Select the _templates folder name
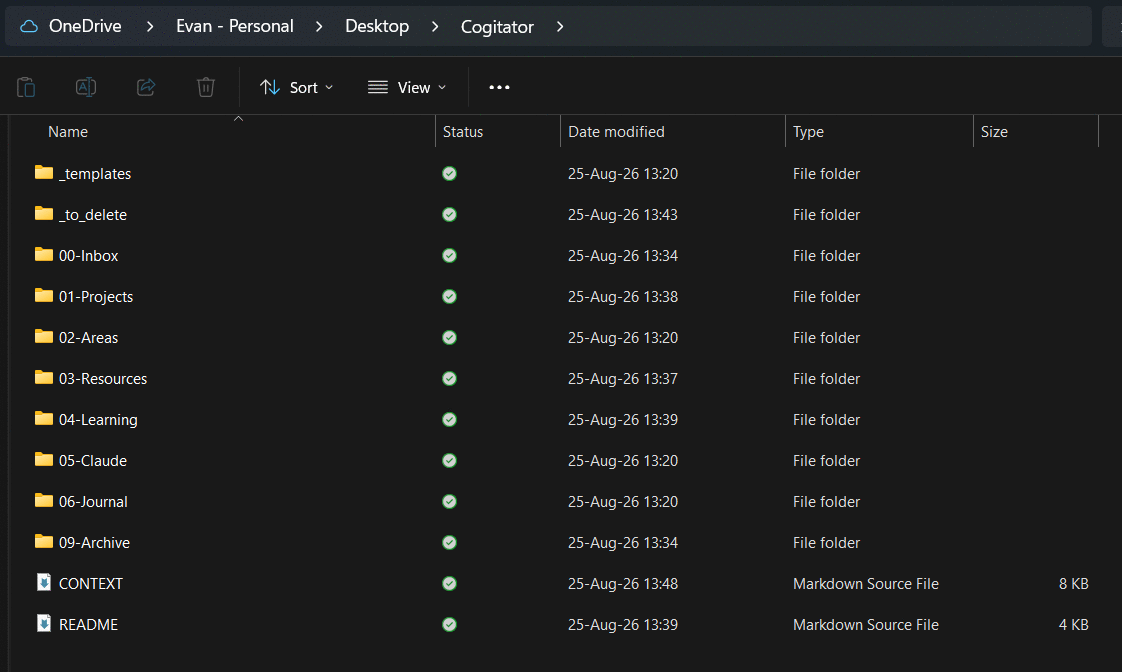 (95, 174)
